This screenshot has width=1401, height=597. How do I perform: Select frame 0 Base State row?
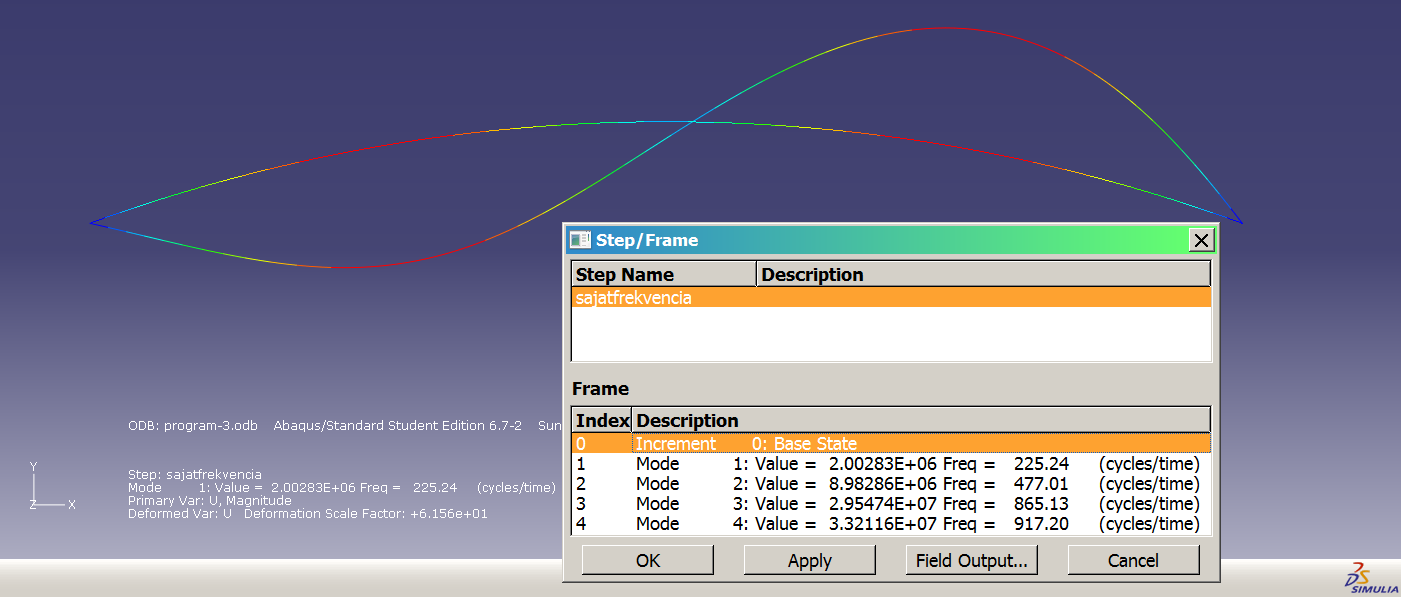[x=891, y=443]
